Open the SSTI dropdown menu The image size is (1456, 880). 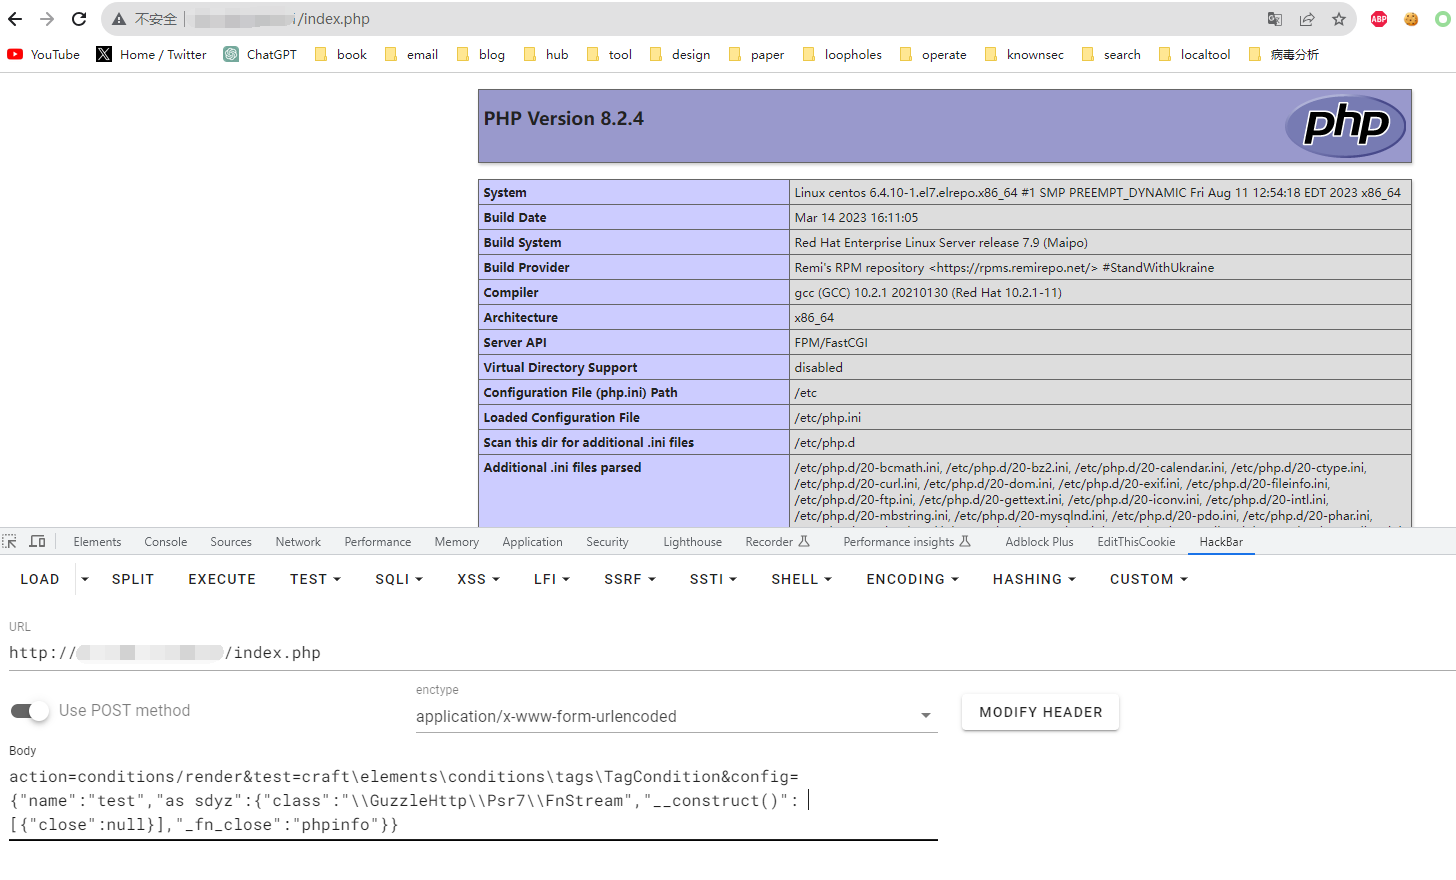(713, 579)
